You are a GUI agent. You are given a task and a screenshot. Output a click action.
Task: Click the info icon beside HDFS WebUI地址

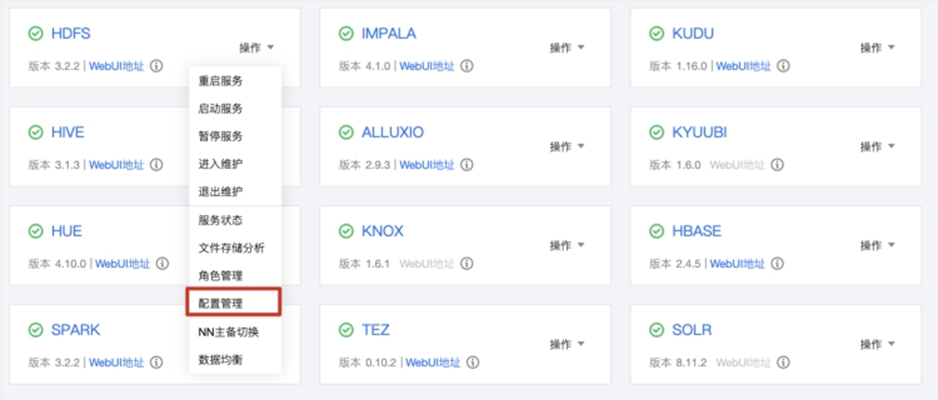pos(156,66)
